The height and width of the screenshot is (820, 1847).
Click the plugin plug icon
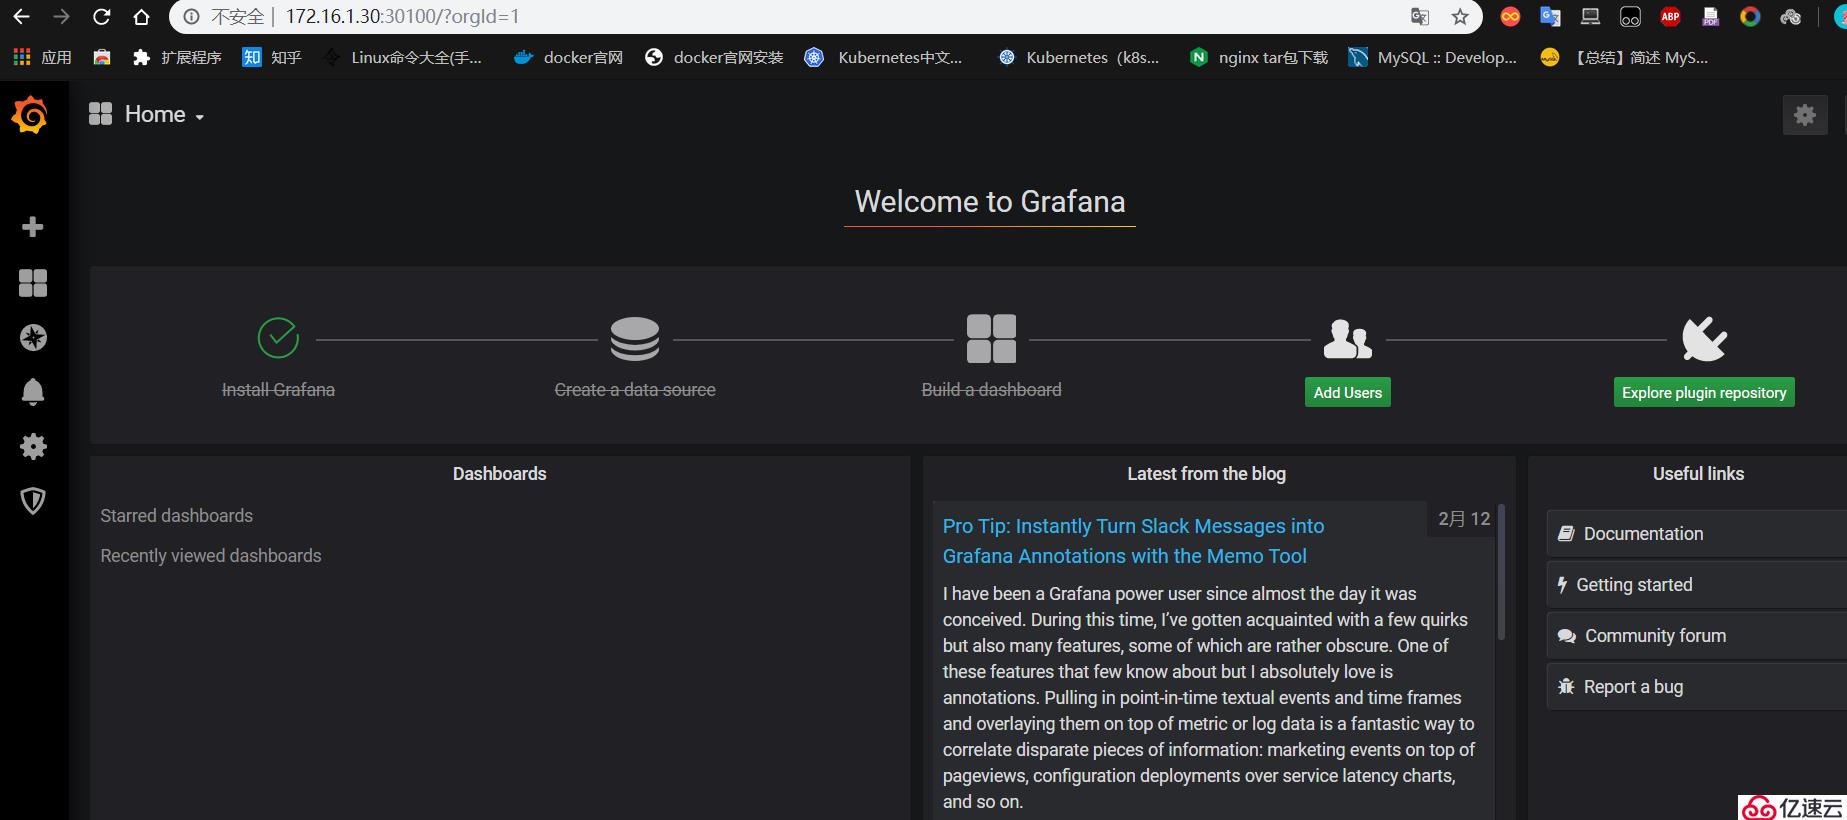(x=1704, y=339)
